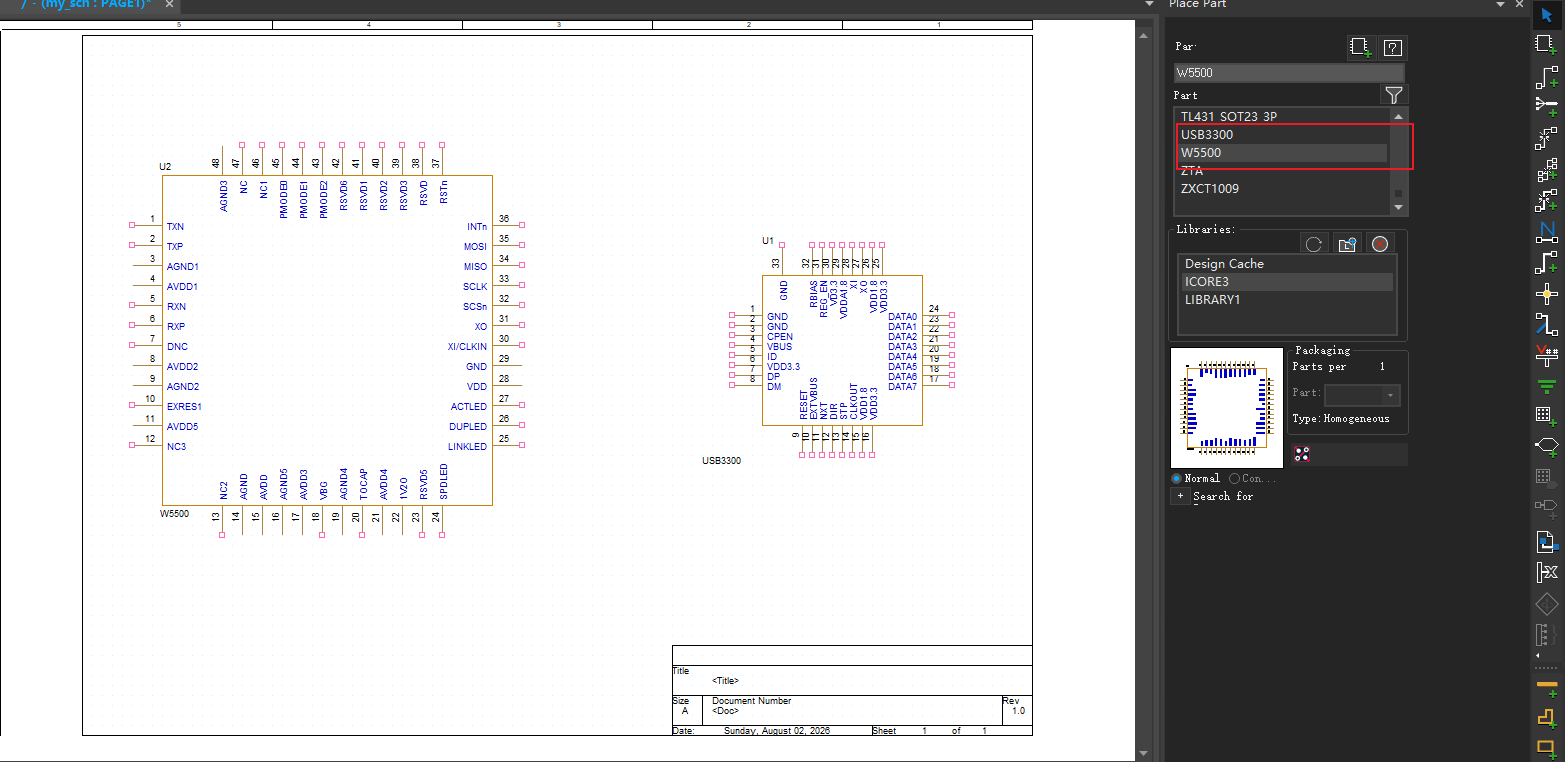Expand the Search for Part section
Screen dimensions: 1565x762
(x=1180, y=496)
